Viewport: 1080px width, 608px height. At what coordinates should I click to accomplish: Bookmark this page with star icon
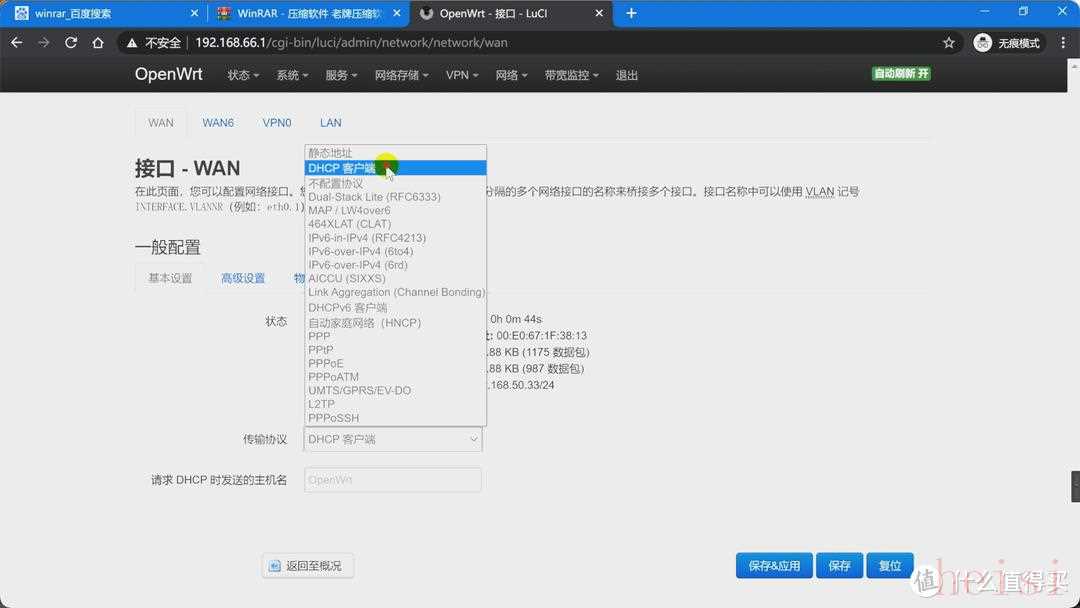(x=948, y=43)
